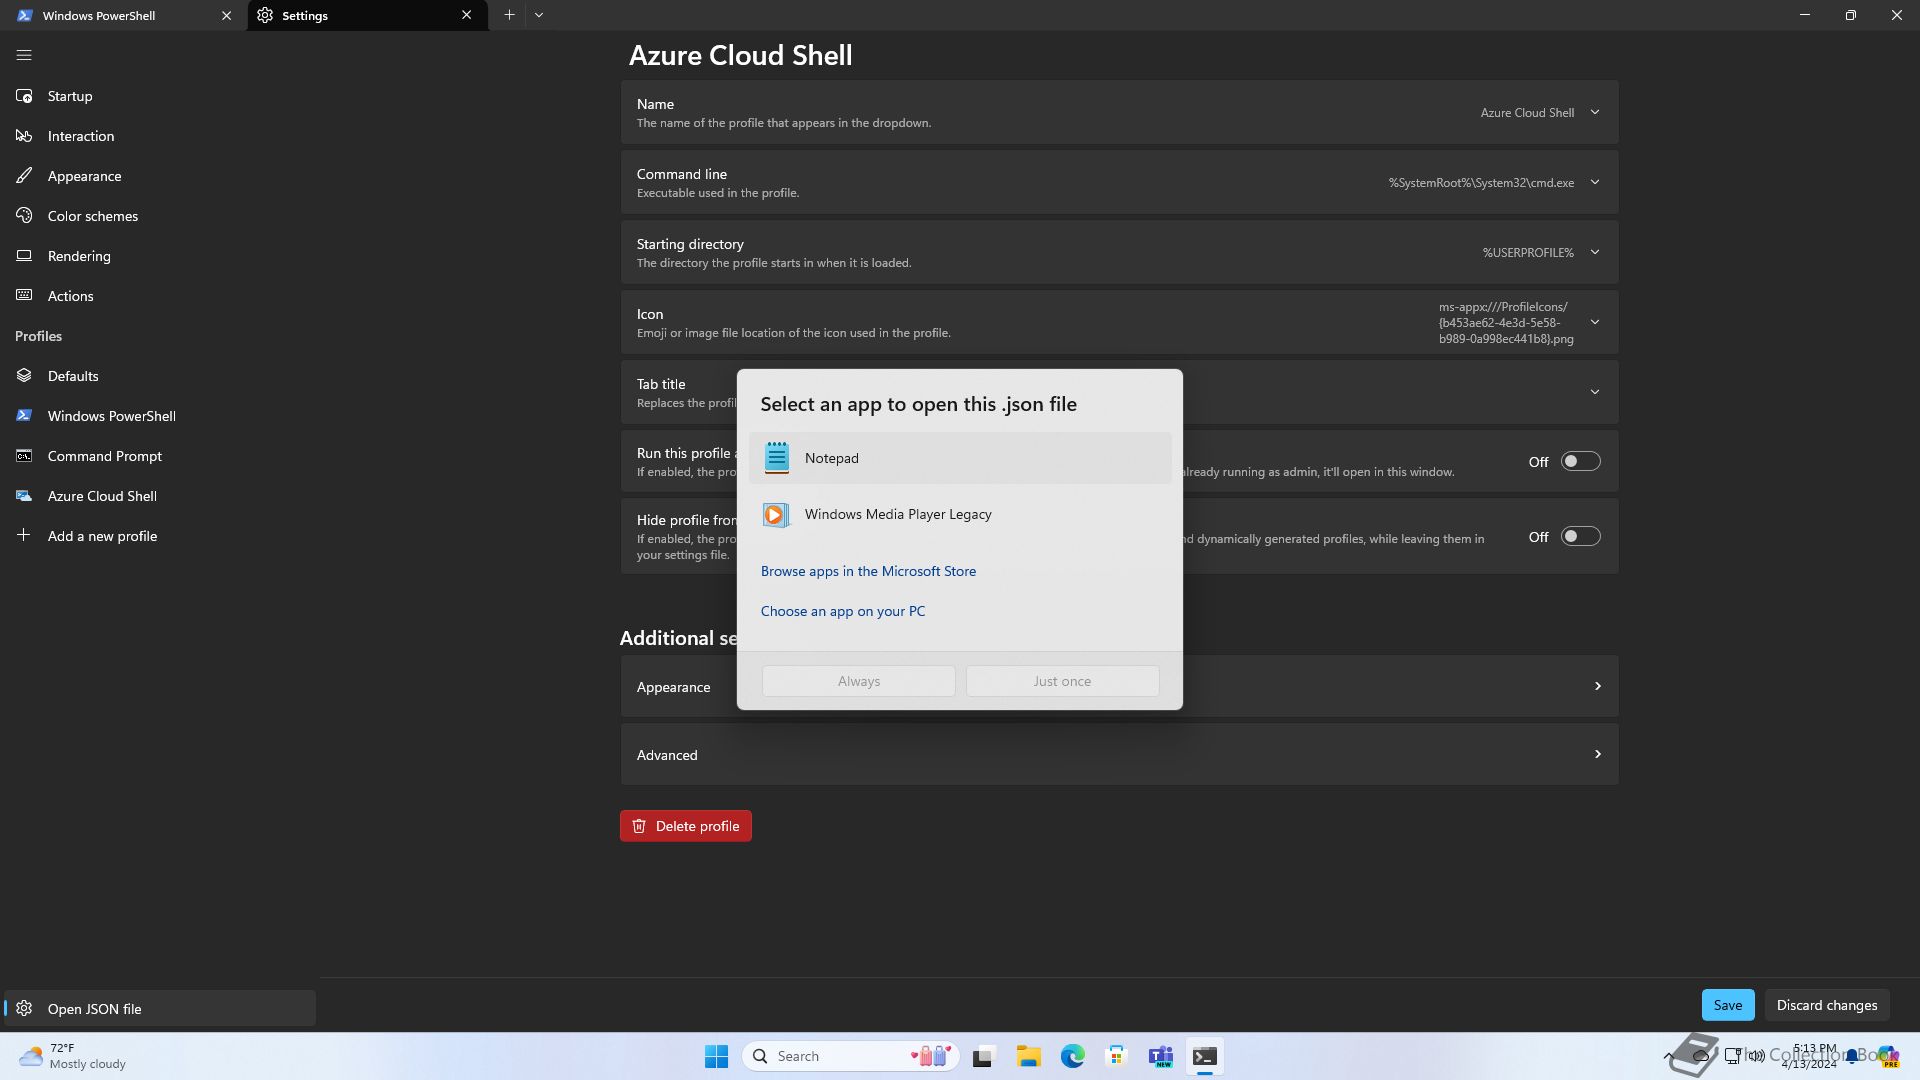Click the Azure Cloud Shell profile icon
Screen dimensions: 1920x1080
click(x=24, y=496)
